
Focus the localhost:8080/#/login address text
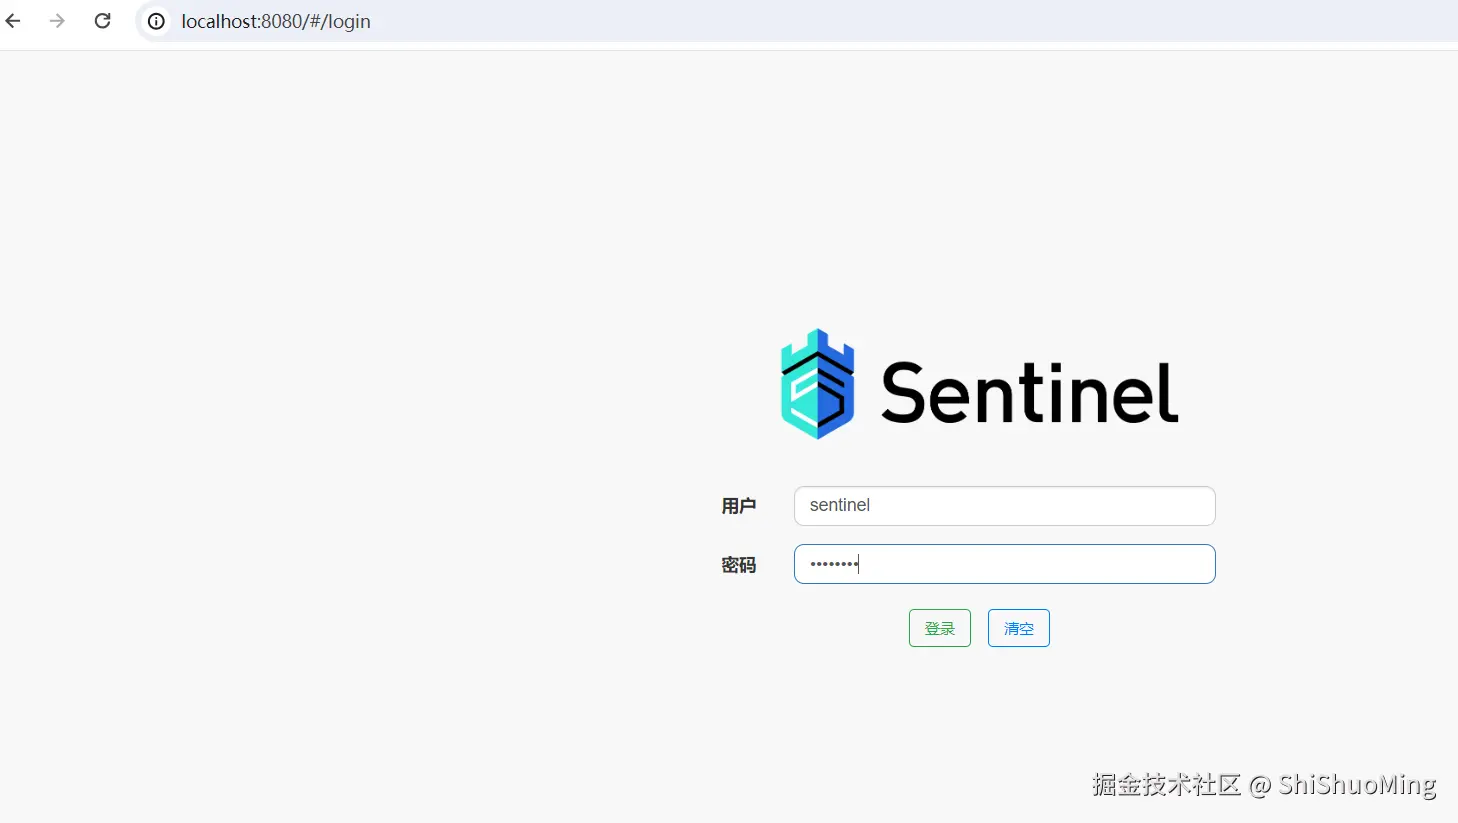pos(276,21)
